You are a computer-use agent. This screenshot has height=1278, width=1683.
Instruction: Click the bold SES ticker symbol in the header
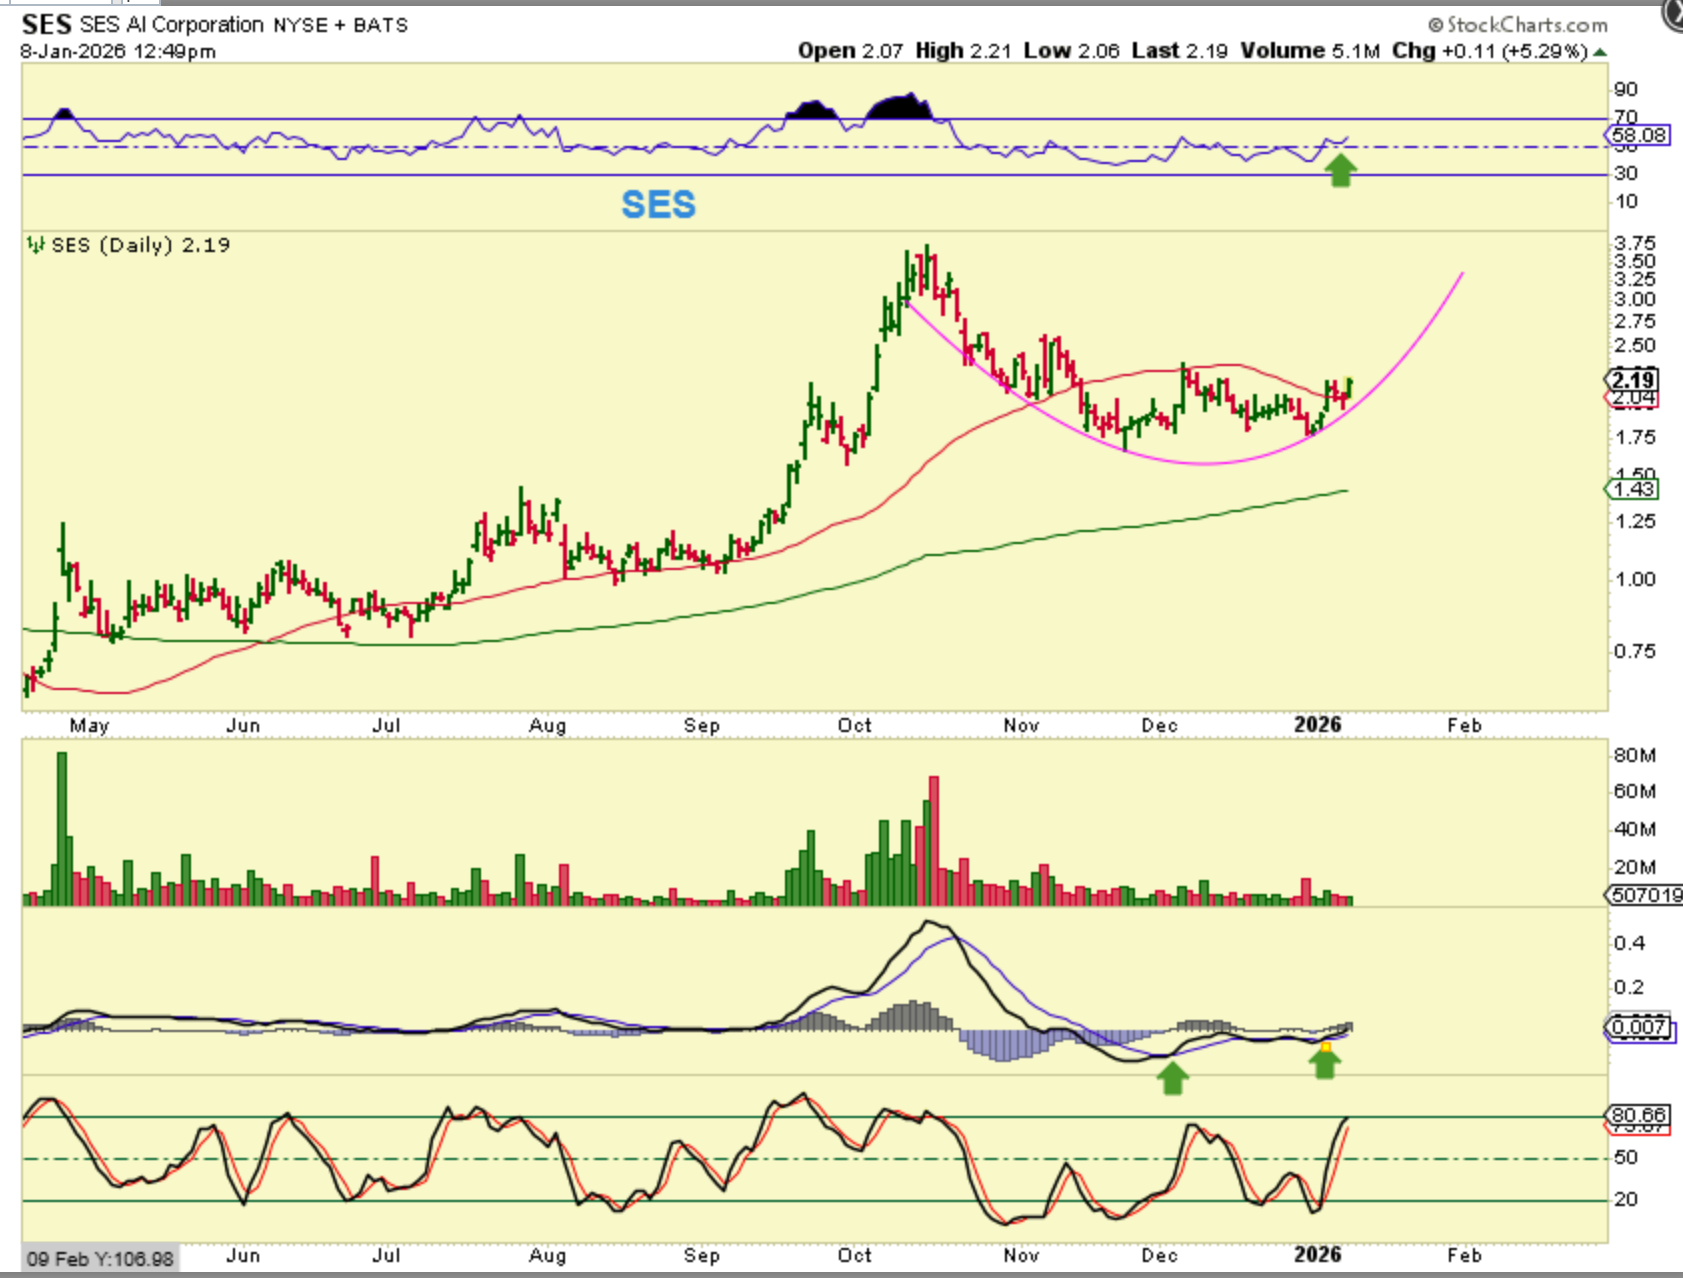(x=46, y=24)
